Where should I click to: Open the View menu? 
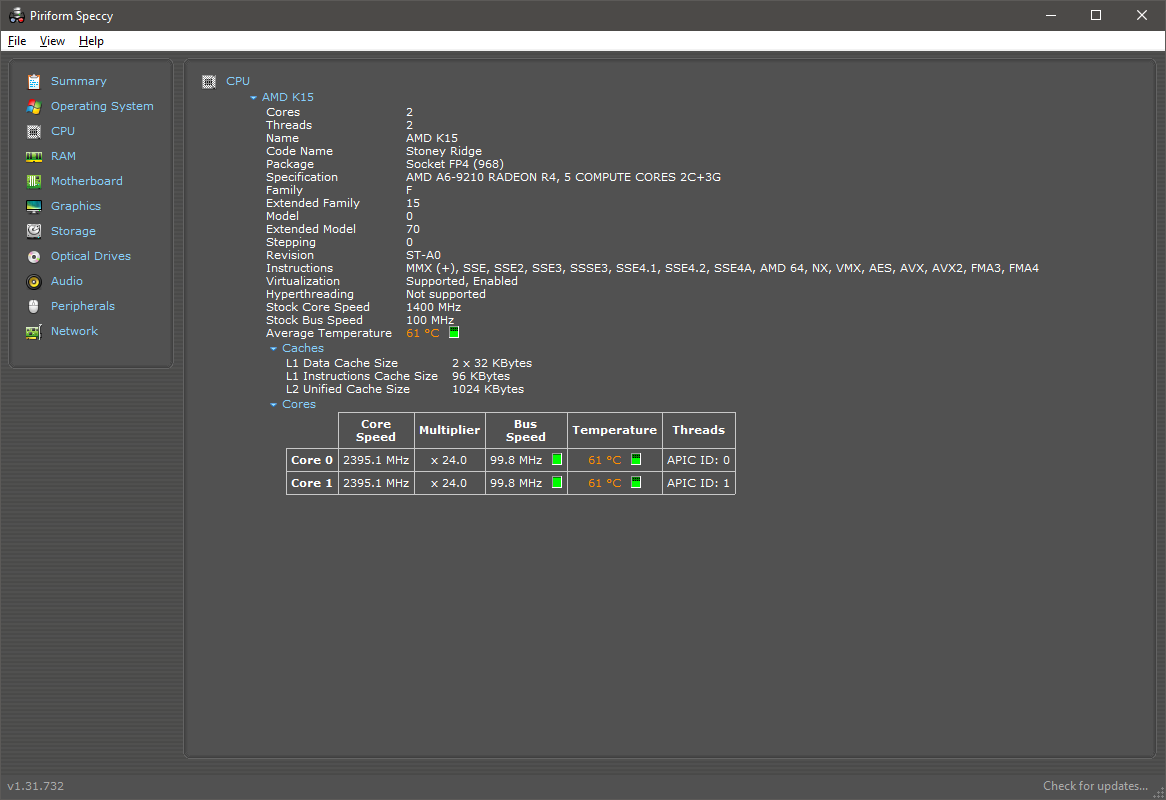coord(52,41)
